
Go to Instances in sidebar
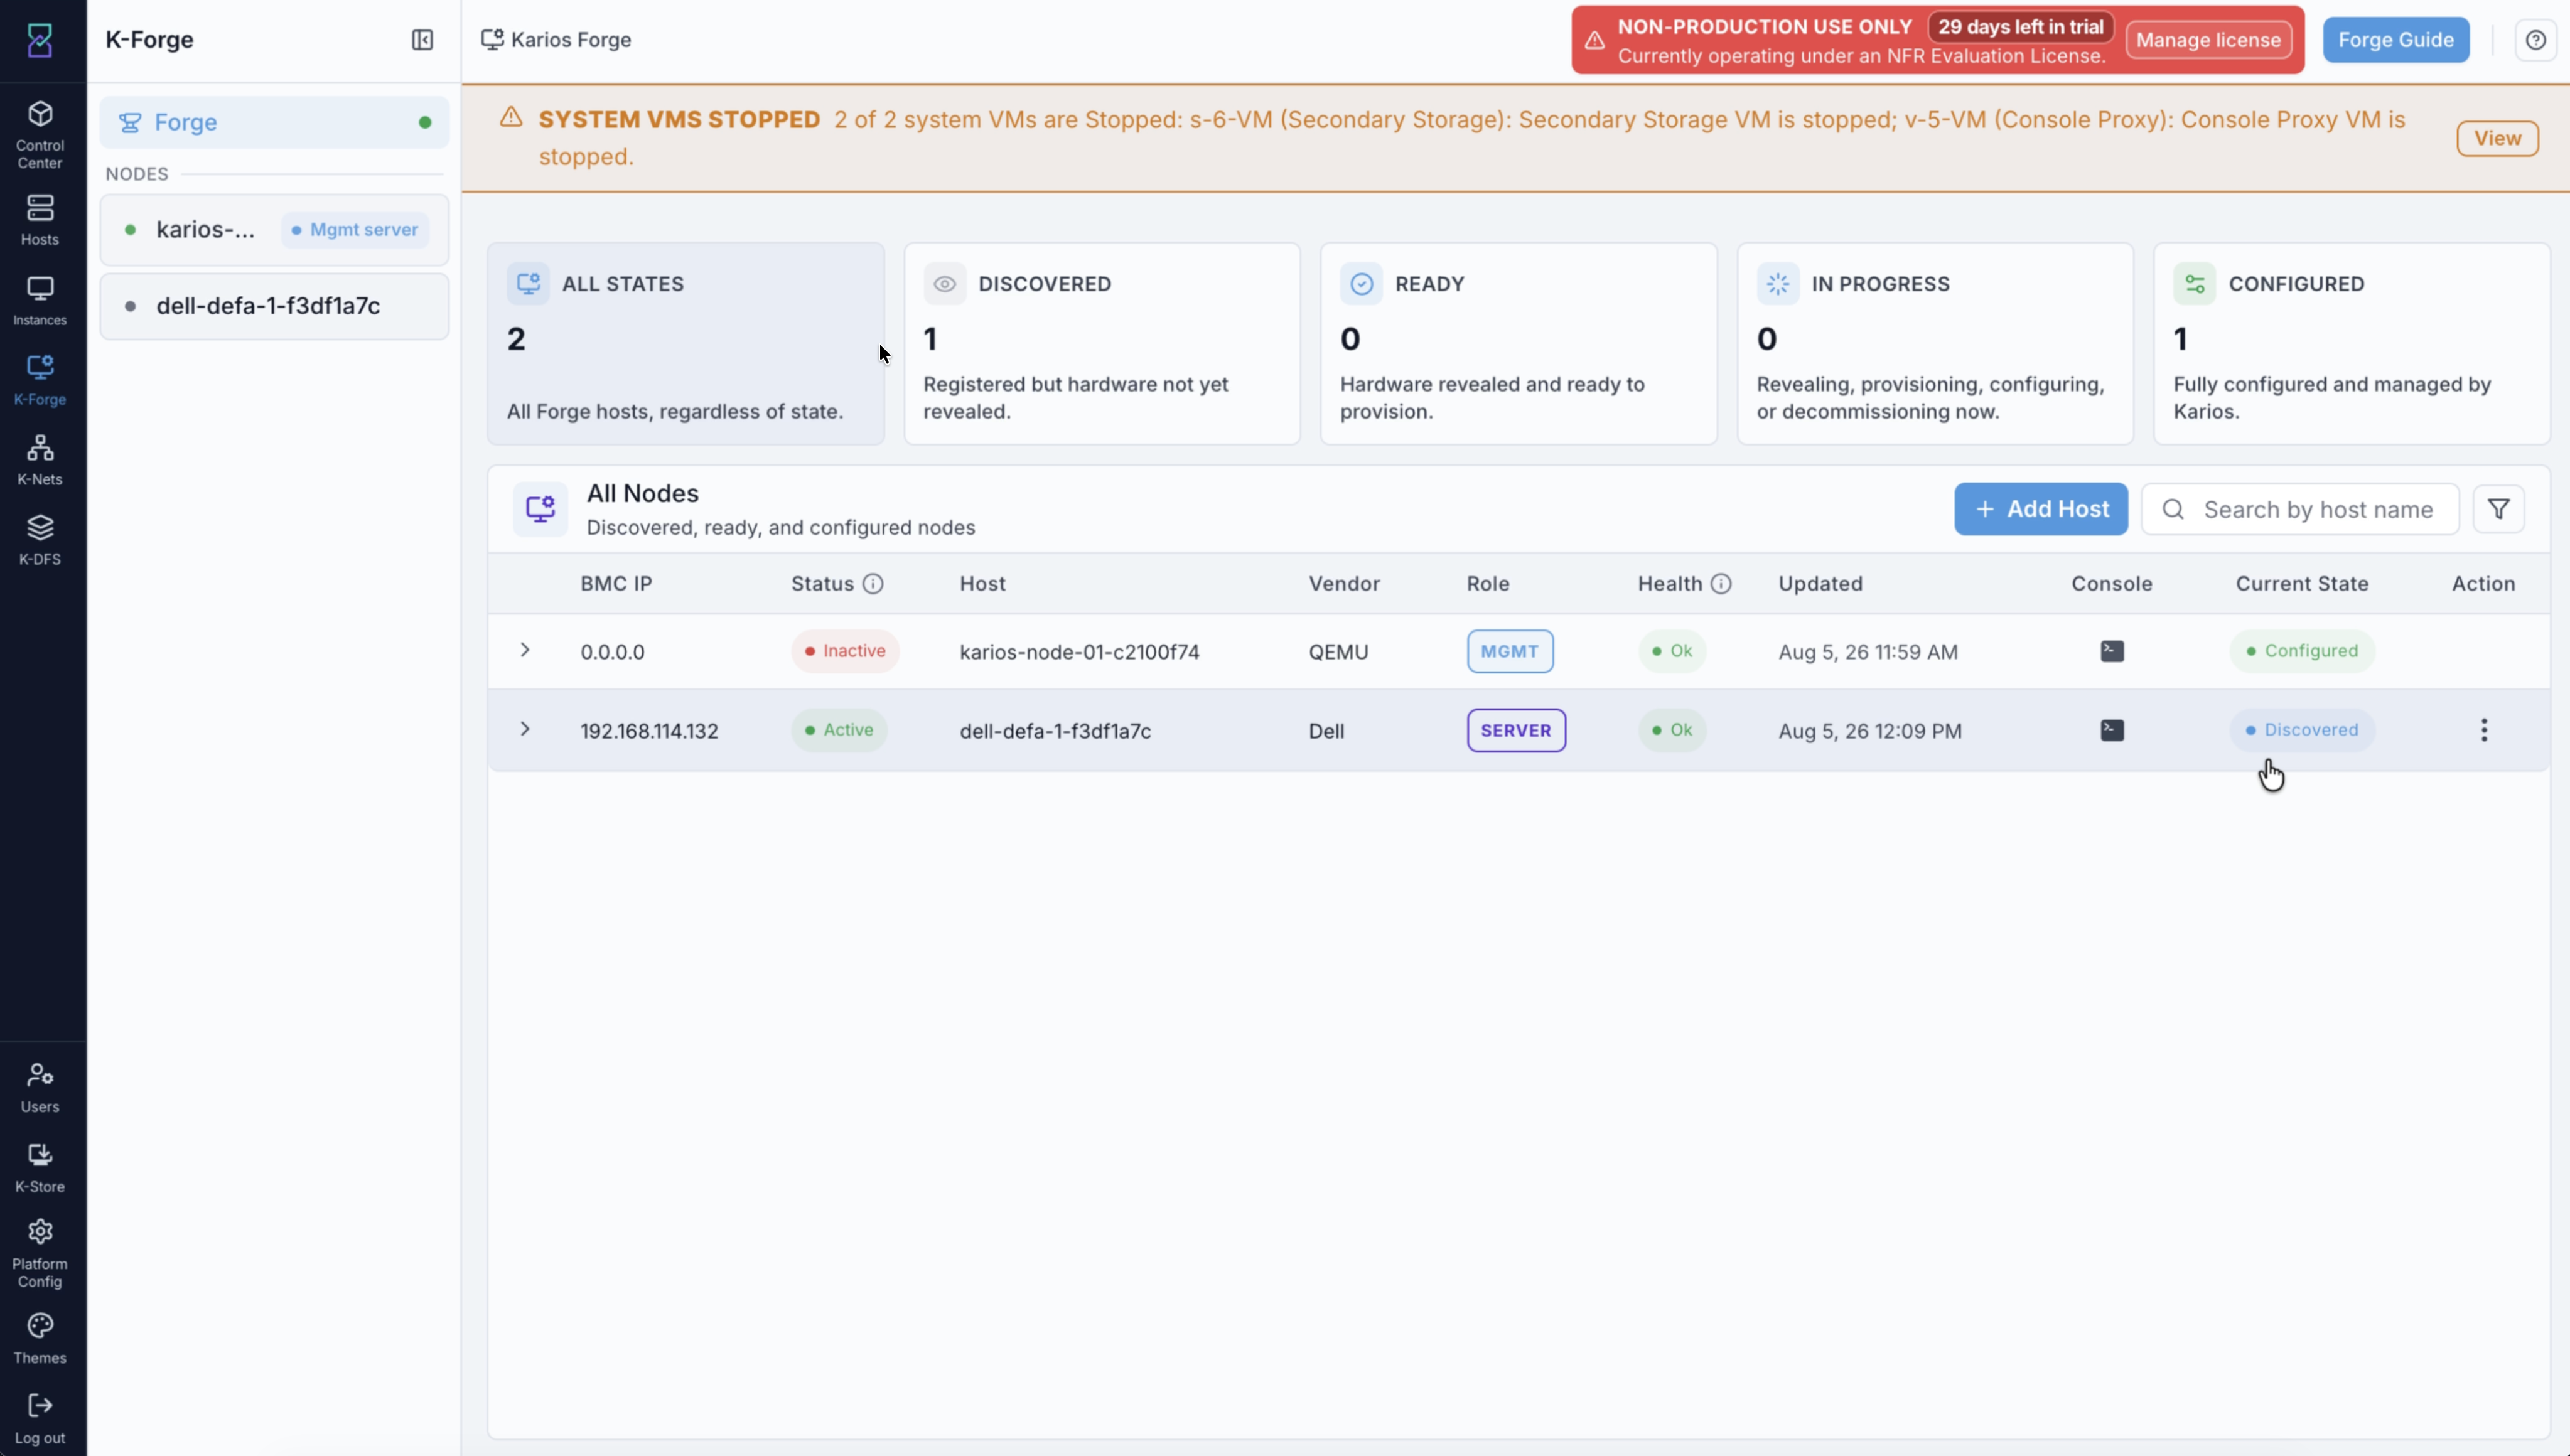pos(40,301)
